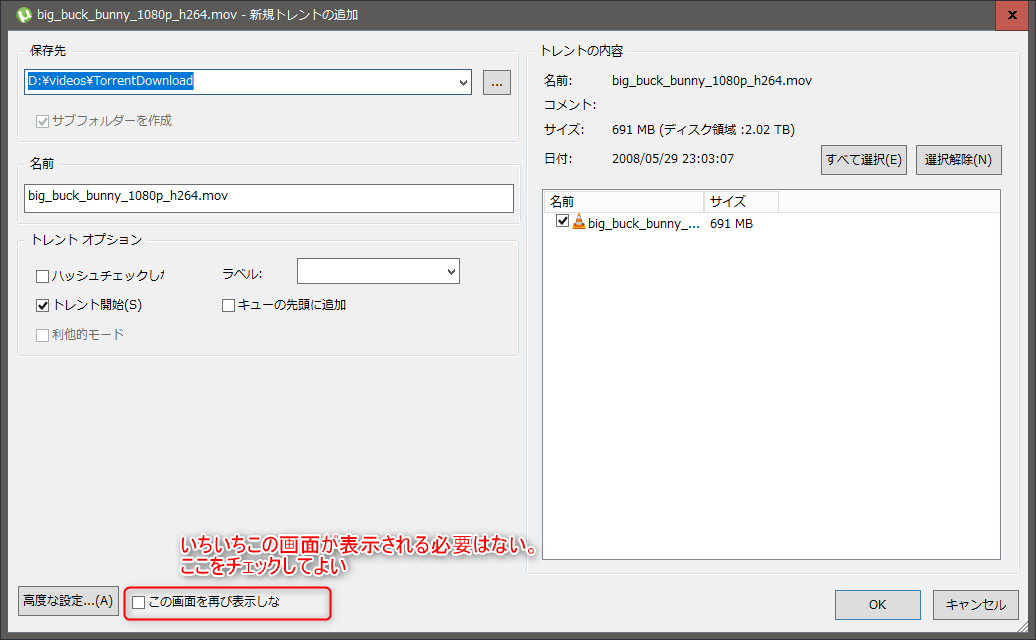The width and height of the screenshot is (1036, 640).
Task: Enable the skip hash check checkbox
Action: [42, 277]
